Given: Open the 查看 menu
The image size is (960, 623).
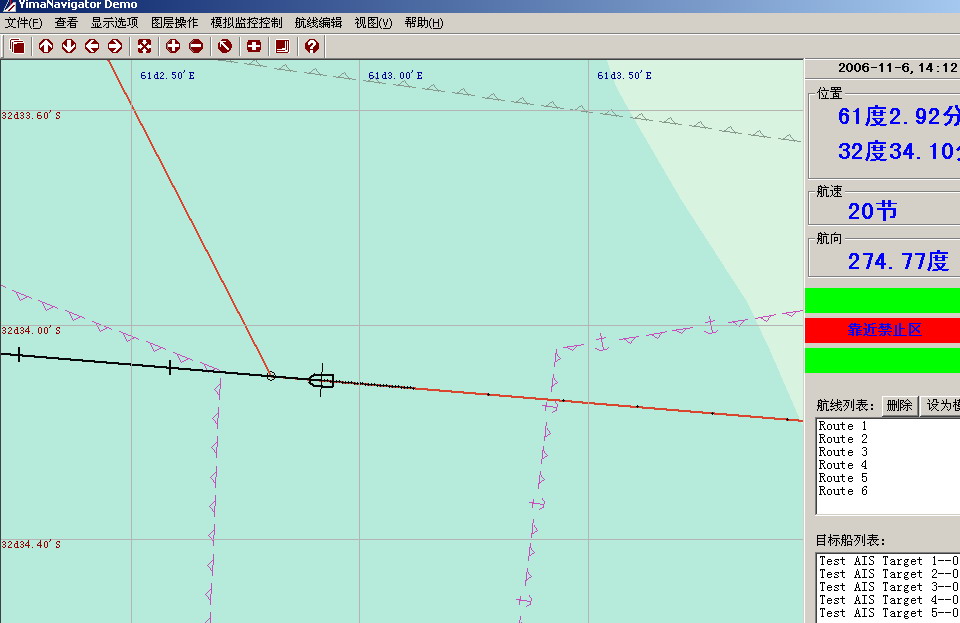Looking at the screenshot, I should coord(66,23).
